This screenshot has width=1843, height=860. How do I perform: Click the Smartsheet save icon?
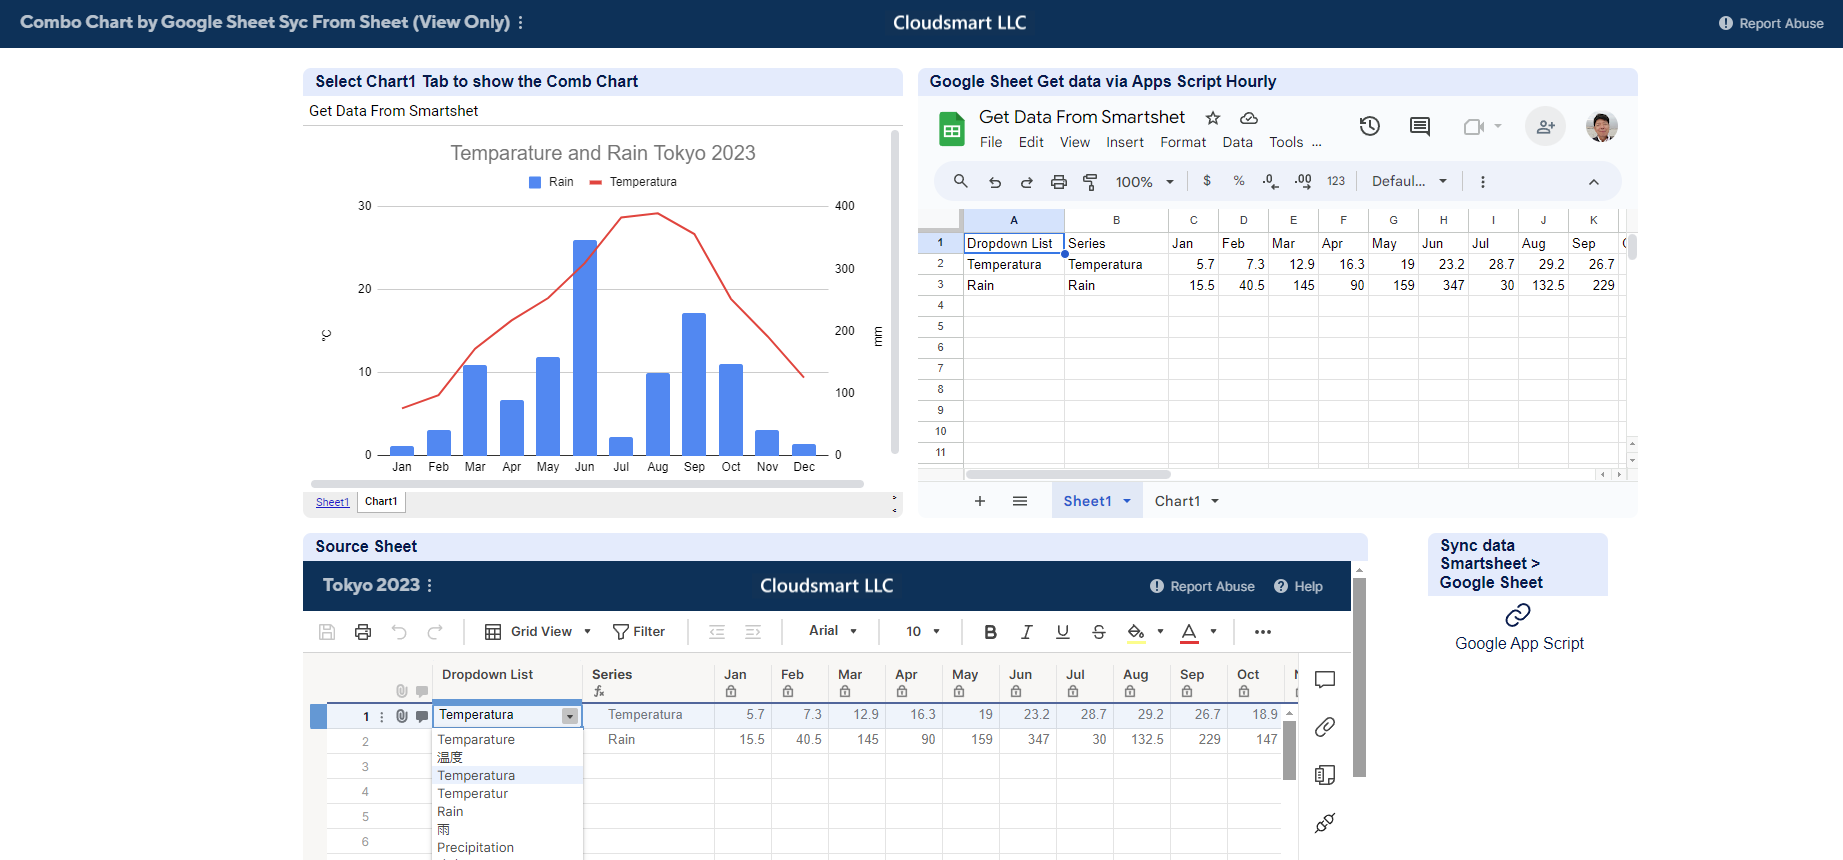pyautogui.click(x=327, y=632)
